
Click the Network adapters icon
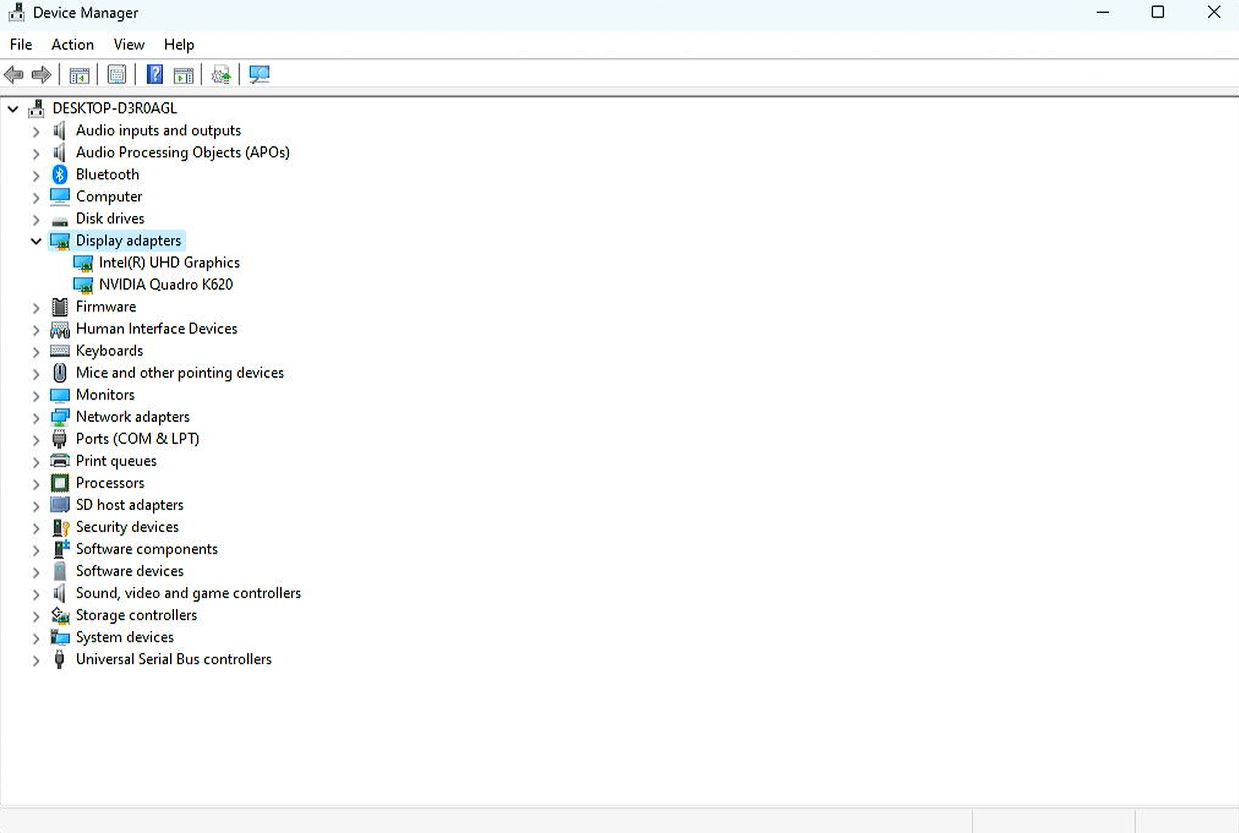coord(60,417)
